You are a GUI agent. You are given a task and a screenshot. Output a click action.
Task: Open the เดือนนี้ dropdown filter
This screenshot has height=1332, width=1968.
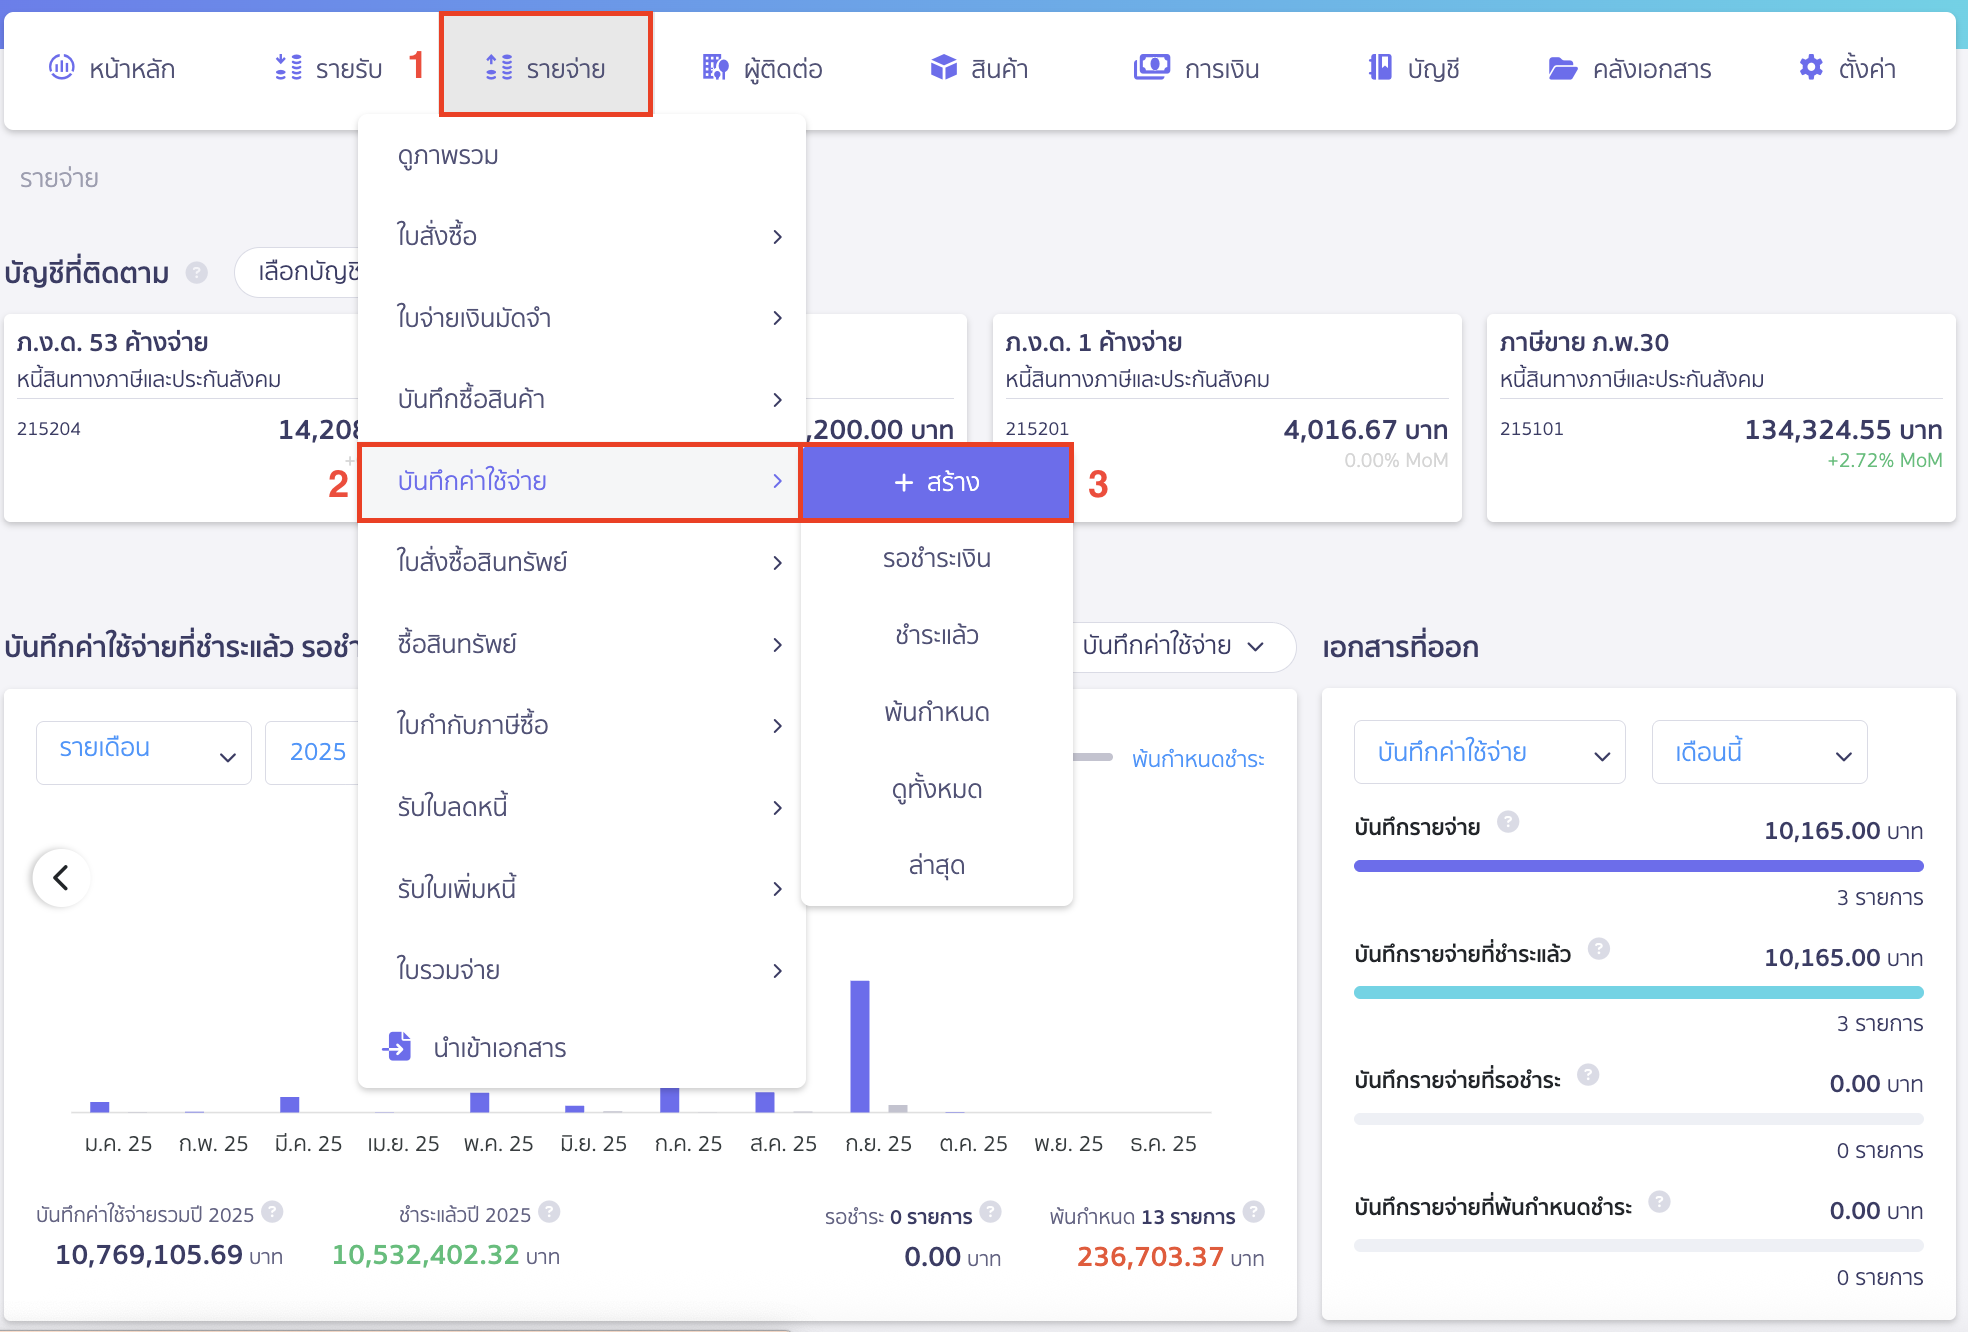click(1759, 752)
